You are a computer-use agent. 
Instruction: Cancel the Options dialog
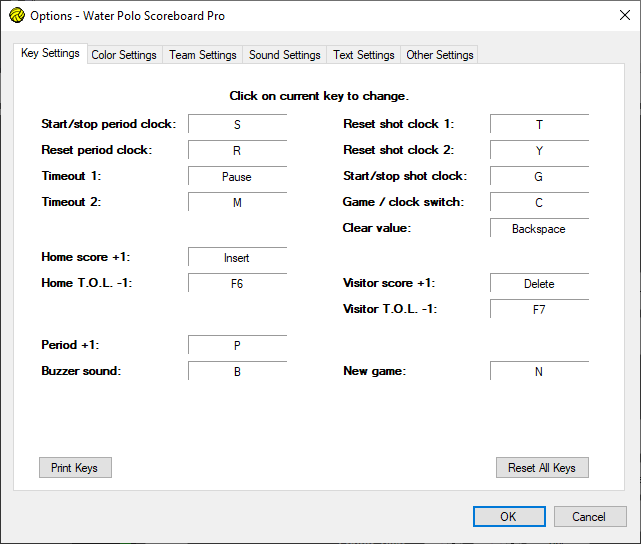pos(588,517)
